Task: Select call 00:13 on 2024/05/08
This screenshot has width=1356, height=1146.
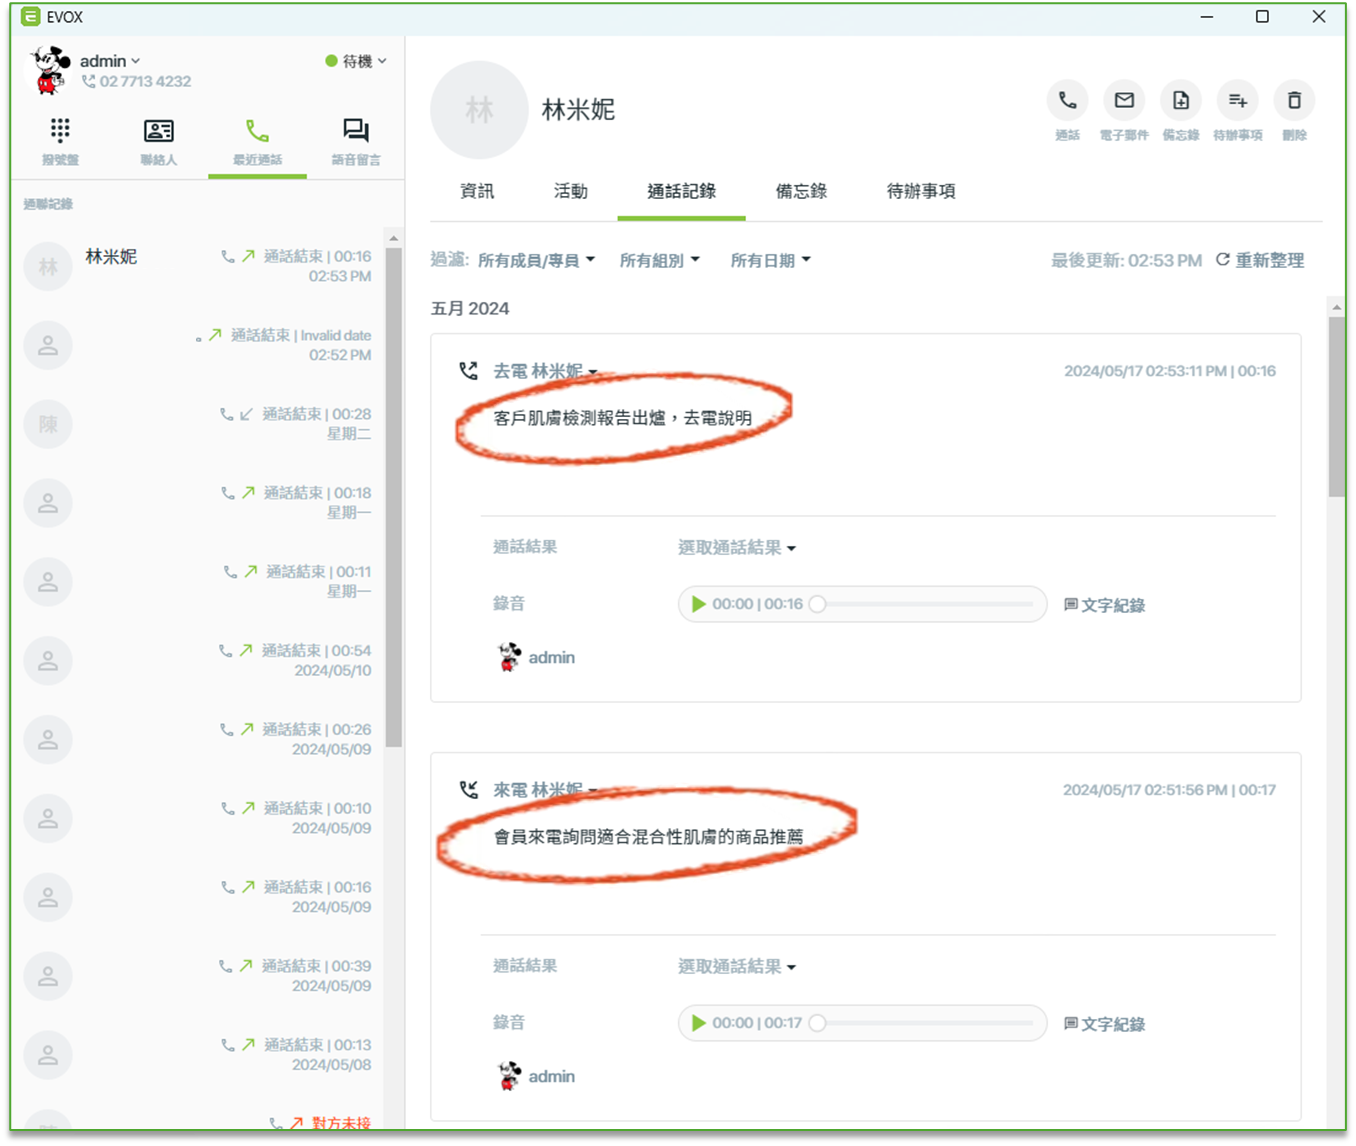Action: (x=198, y=1056)
